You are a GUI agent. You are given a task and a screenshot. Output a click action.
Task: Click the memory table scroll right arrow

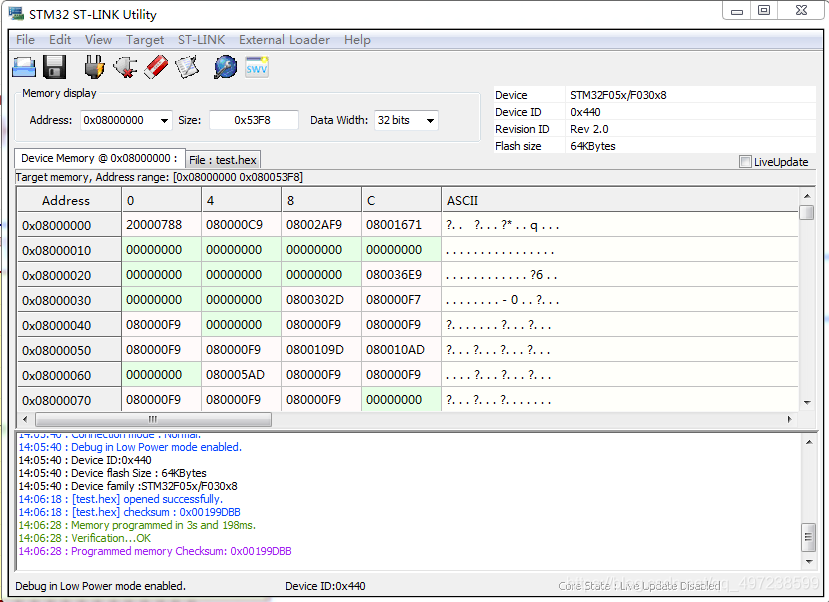[790, 420]
